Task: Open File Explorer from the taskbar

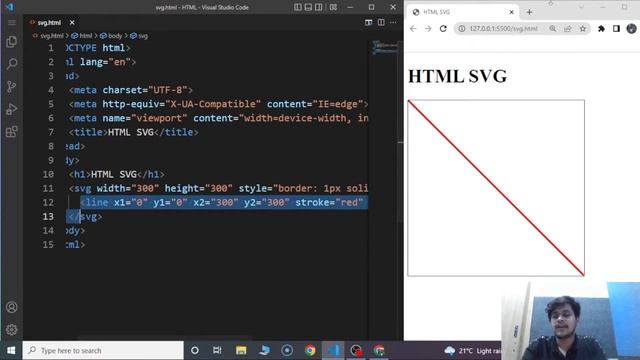Action: (241, 351)
